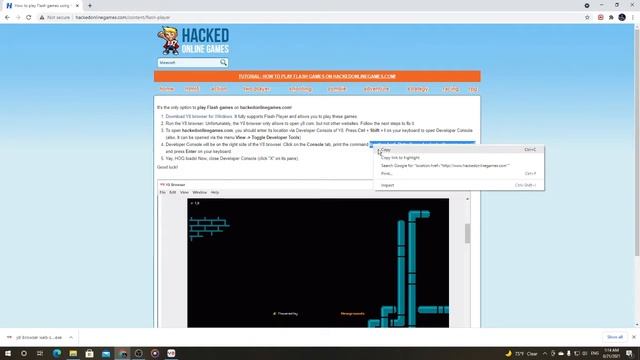Click the Y8 Browser game screenshot
Screen dimensions: 640x360
click(x=318, y=263)
